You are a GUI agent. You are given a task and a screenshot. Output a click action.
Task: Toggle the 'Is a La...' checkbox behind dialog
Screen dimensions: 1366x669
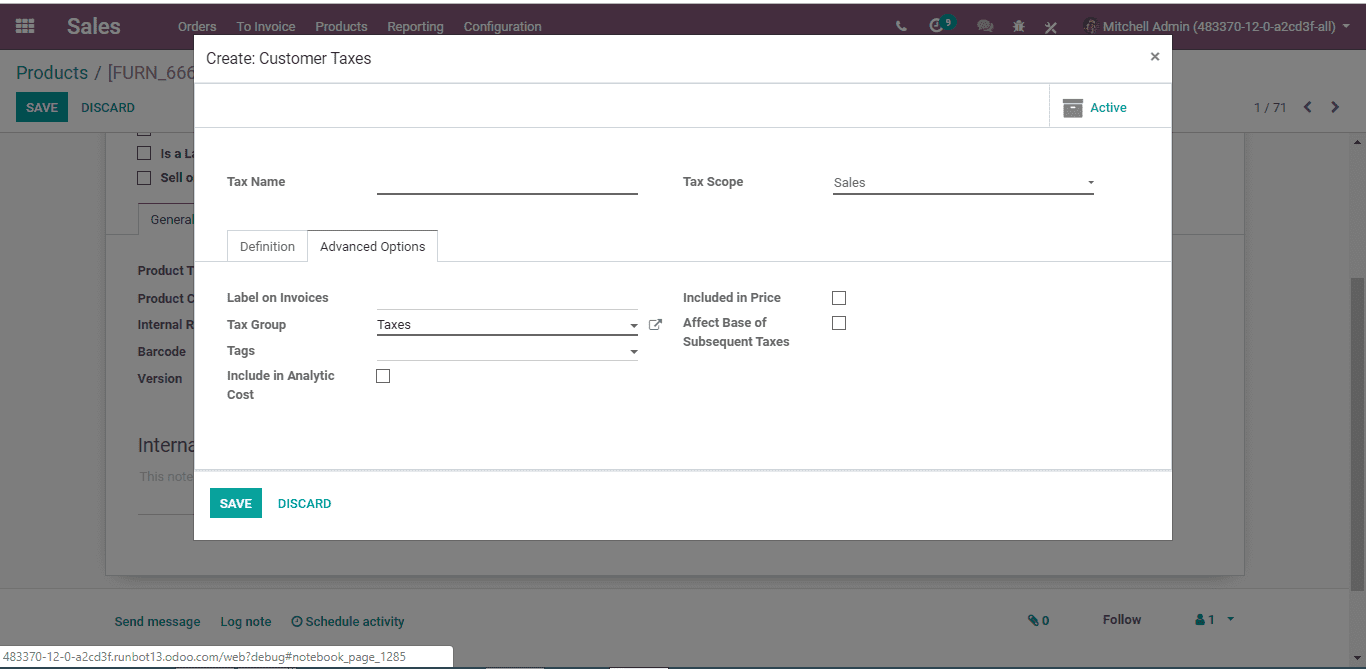pyautogui.click(x=144, y=154)
